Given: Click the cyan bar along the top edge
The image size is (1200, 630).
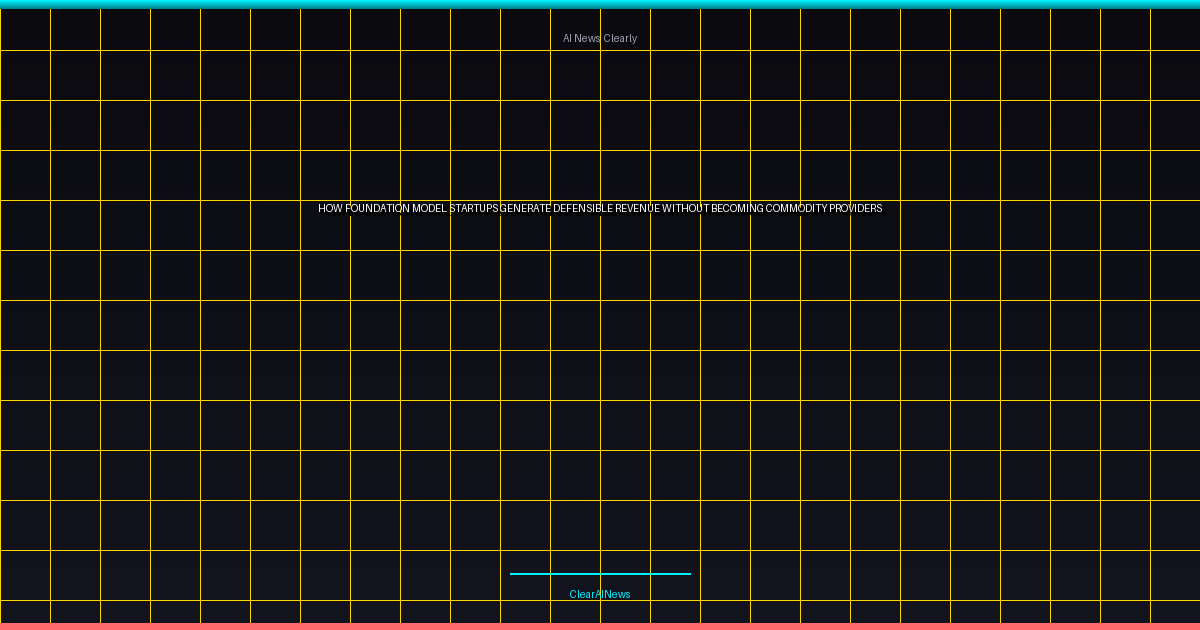Looking at the screenshot, I should [600, 4].
